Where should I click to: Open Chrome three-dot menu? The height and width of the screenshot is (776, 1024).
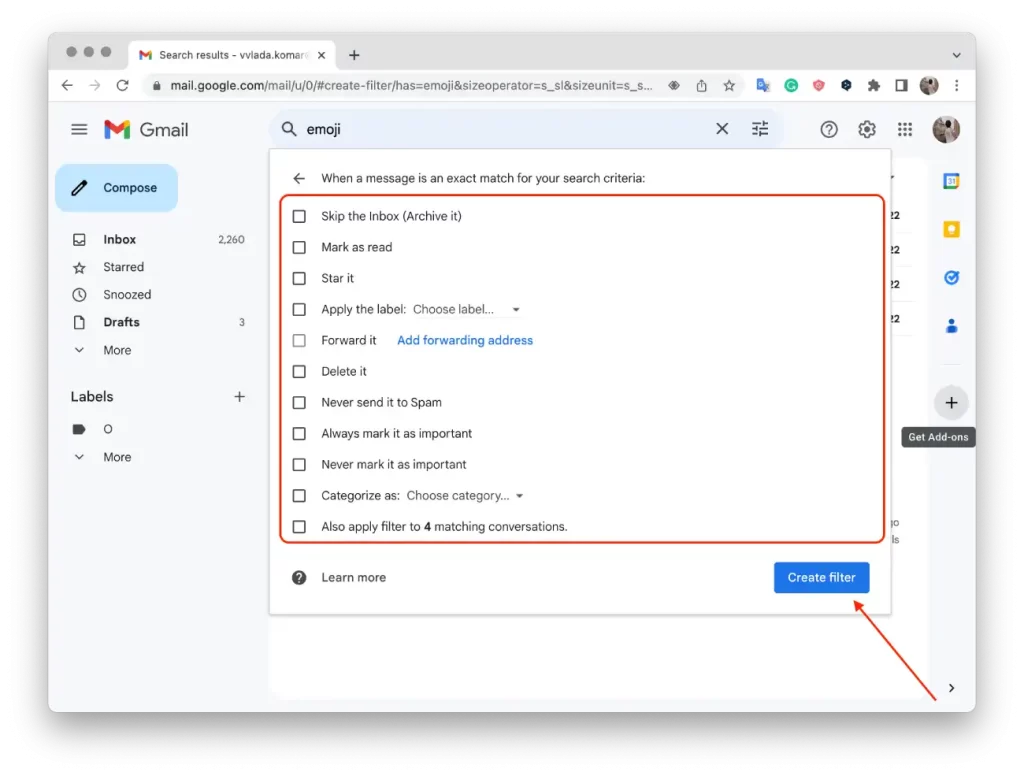(957, 86)
